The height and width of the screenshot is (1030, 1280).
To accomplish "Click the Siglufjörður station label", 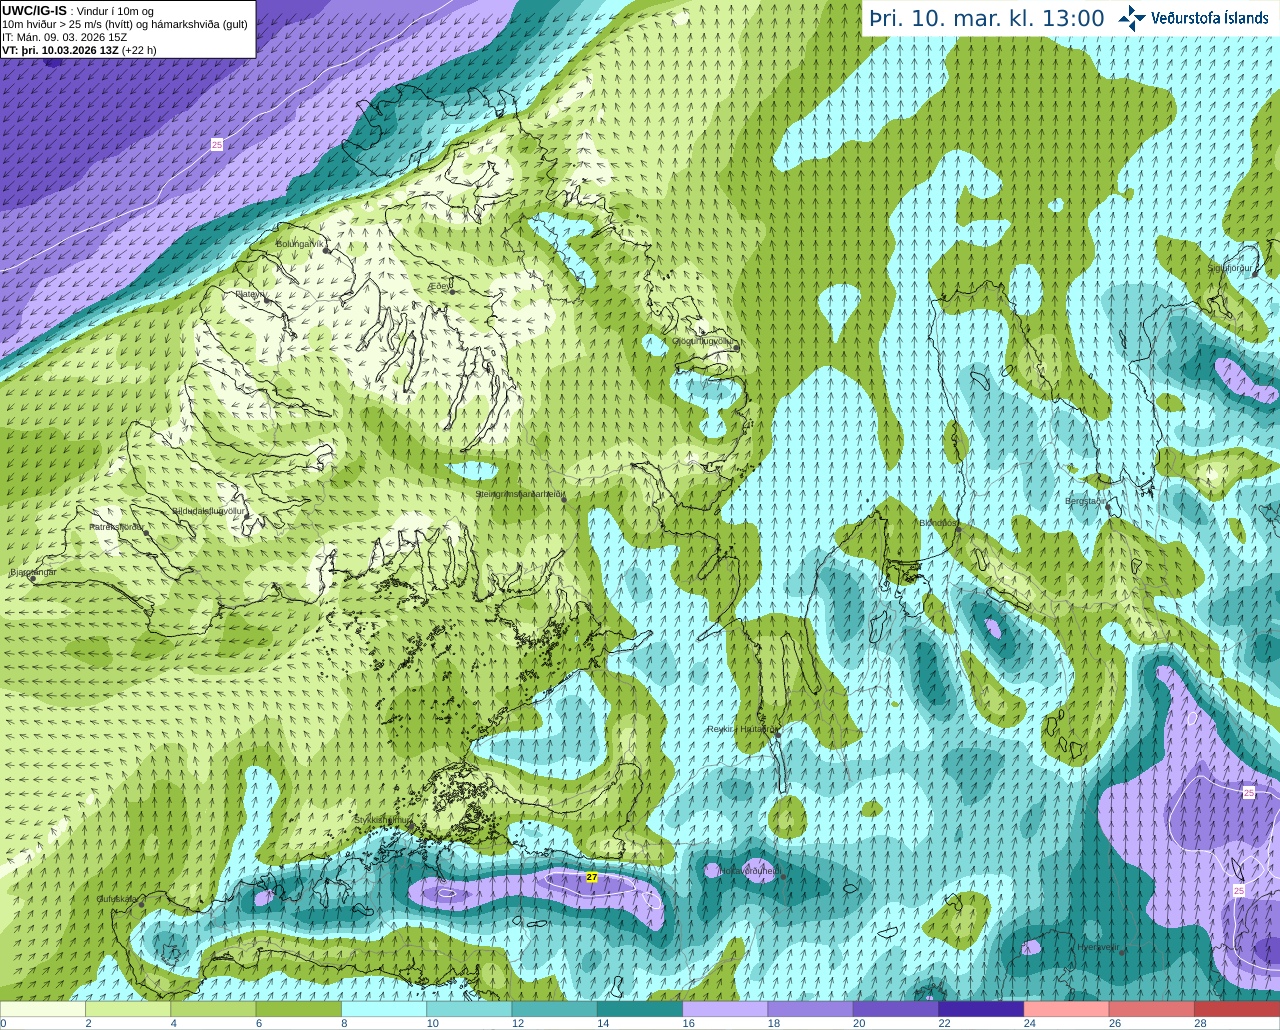I will 1230,268.
